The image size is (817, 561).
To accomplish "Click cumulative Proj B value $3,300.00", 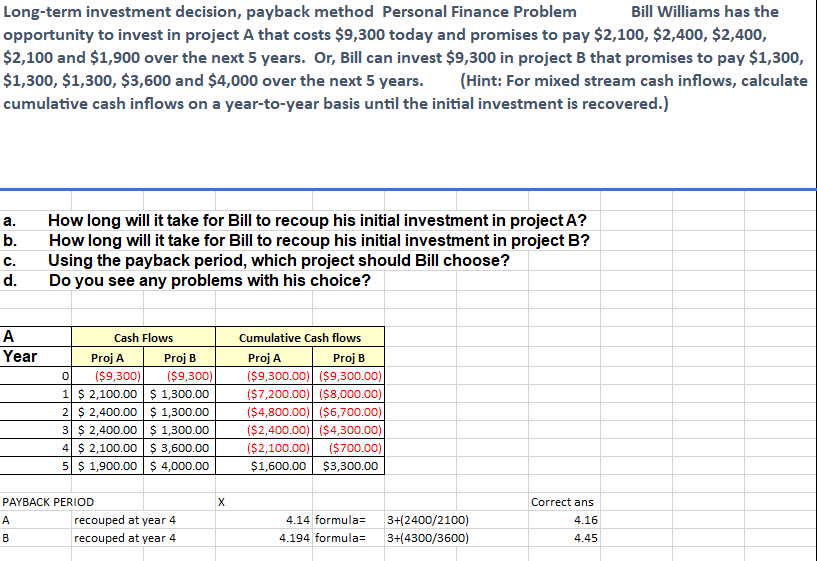I will coord(349,466).
